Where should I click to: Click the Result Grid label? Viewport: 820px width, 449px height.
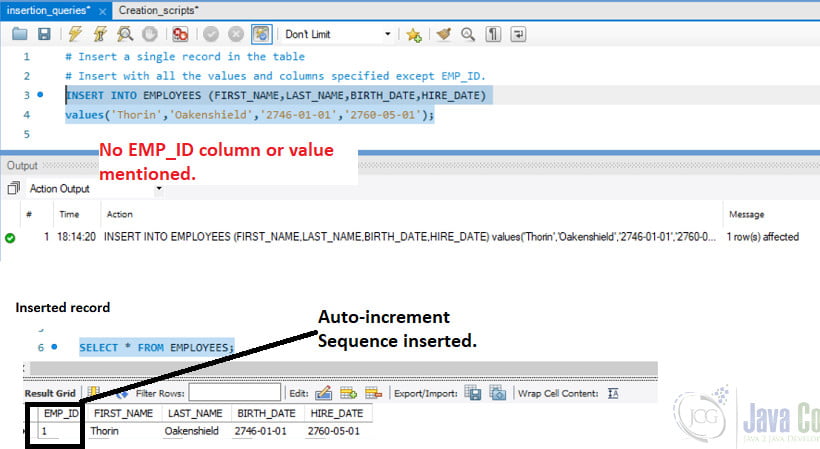click(50, 393)
